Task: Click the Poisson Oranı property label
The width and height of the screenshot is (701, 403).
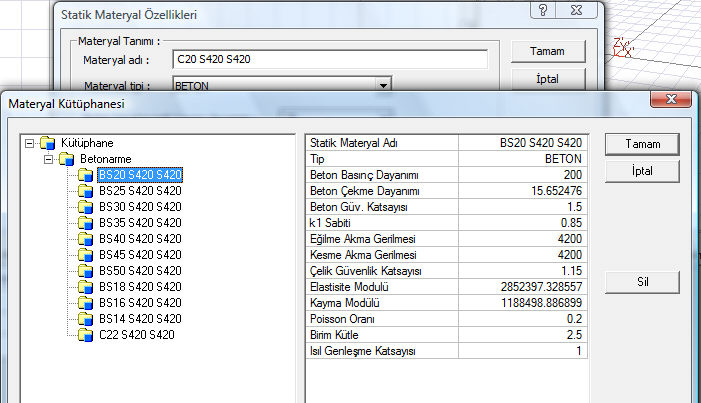Action: click(x=342, y=319)
